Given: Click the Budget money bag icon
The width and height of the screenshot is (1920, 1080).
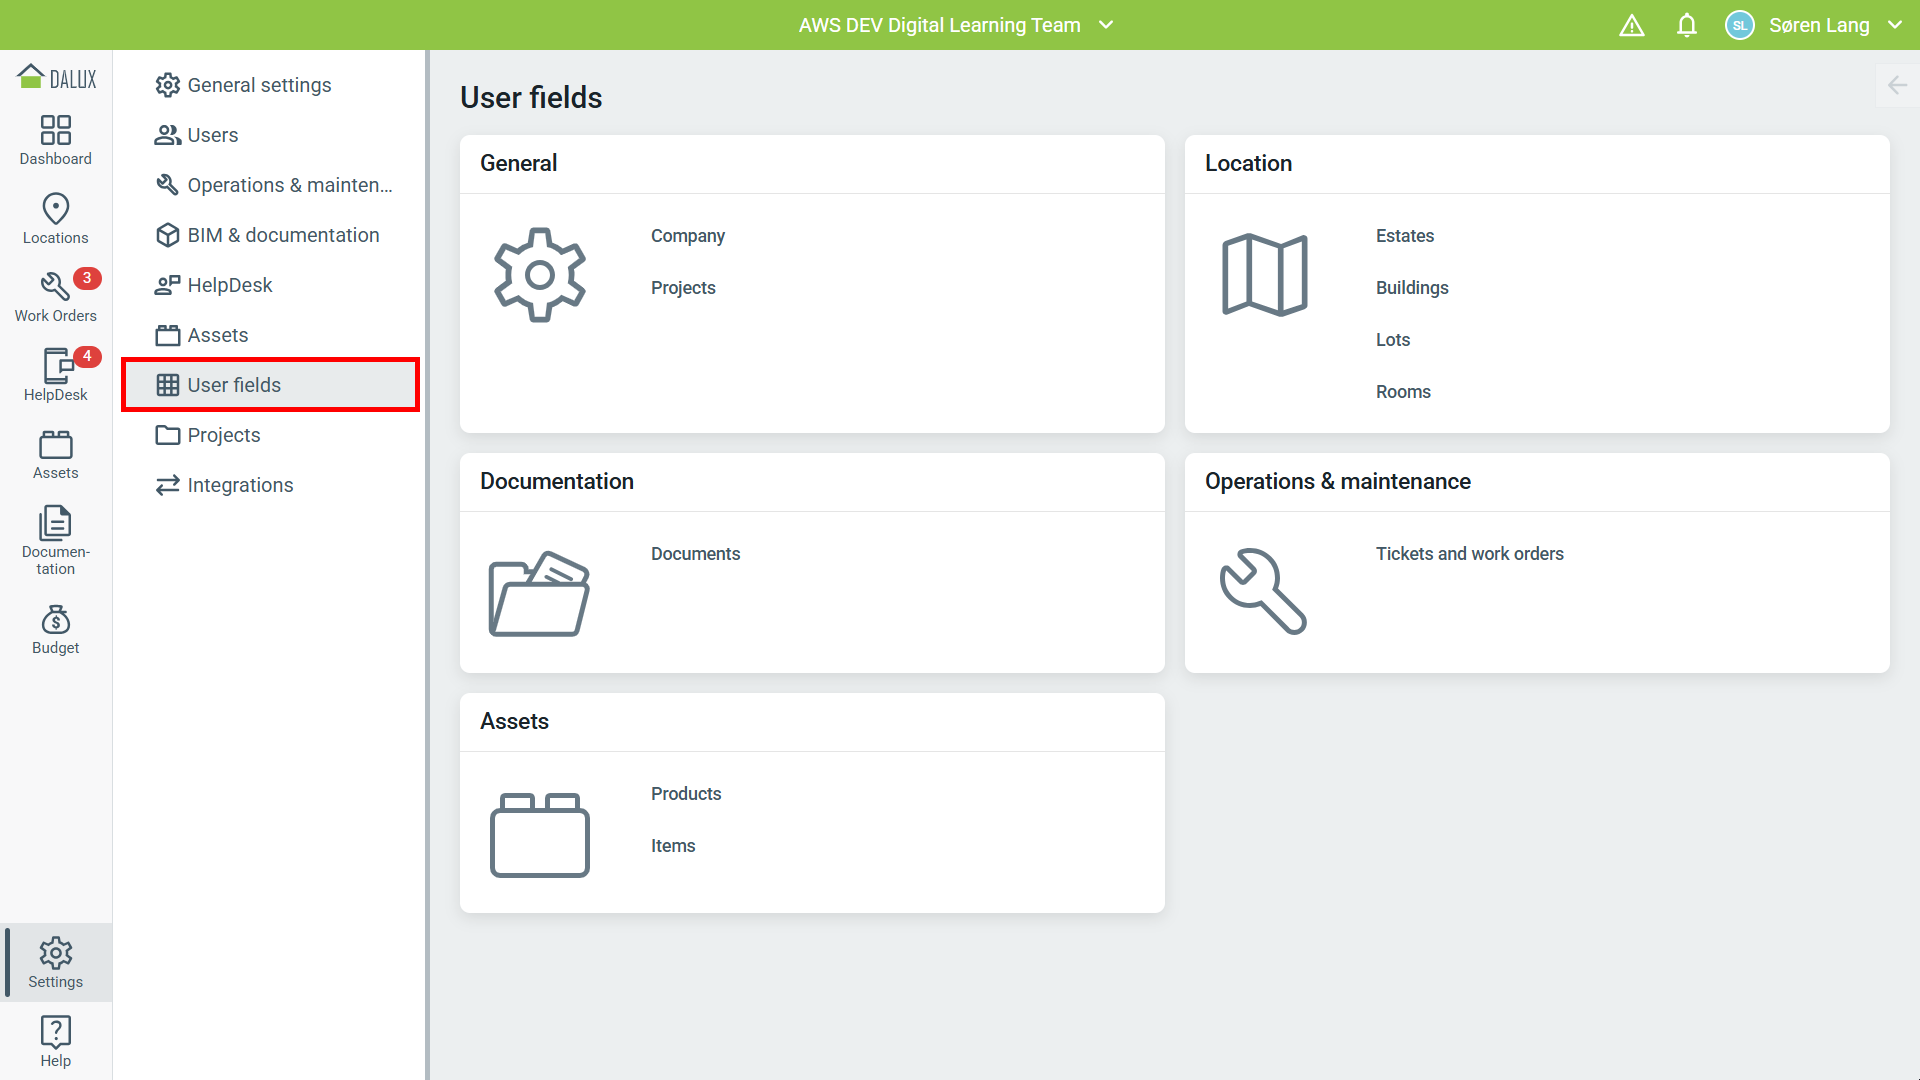Looking at the screenshot, I should click(55, 629).
